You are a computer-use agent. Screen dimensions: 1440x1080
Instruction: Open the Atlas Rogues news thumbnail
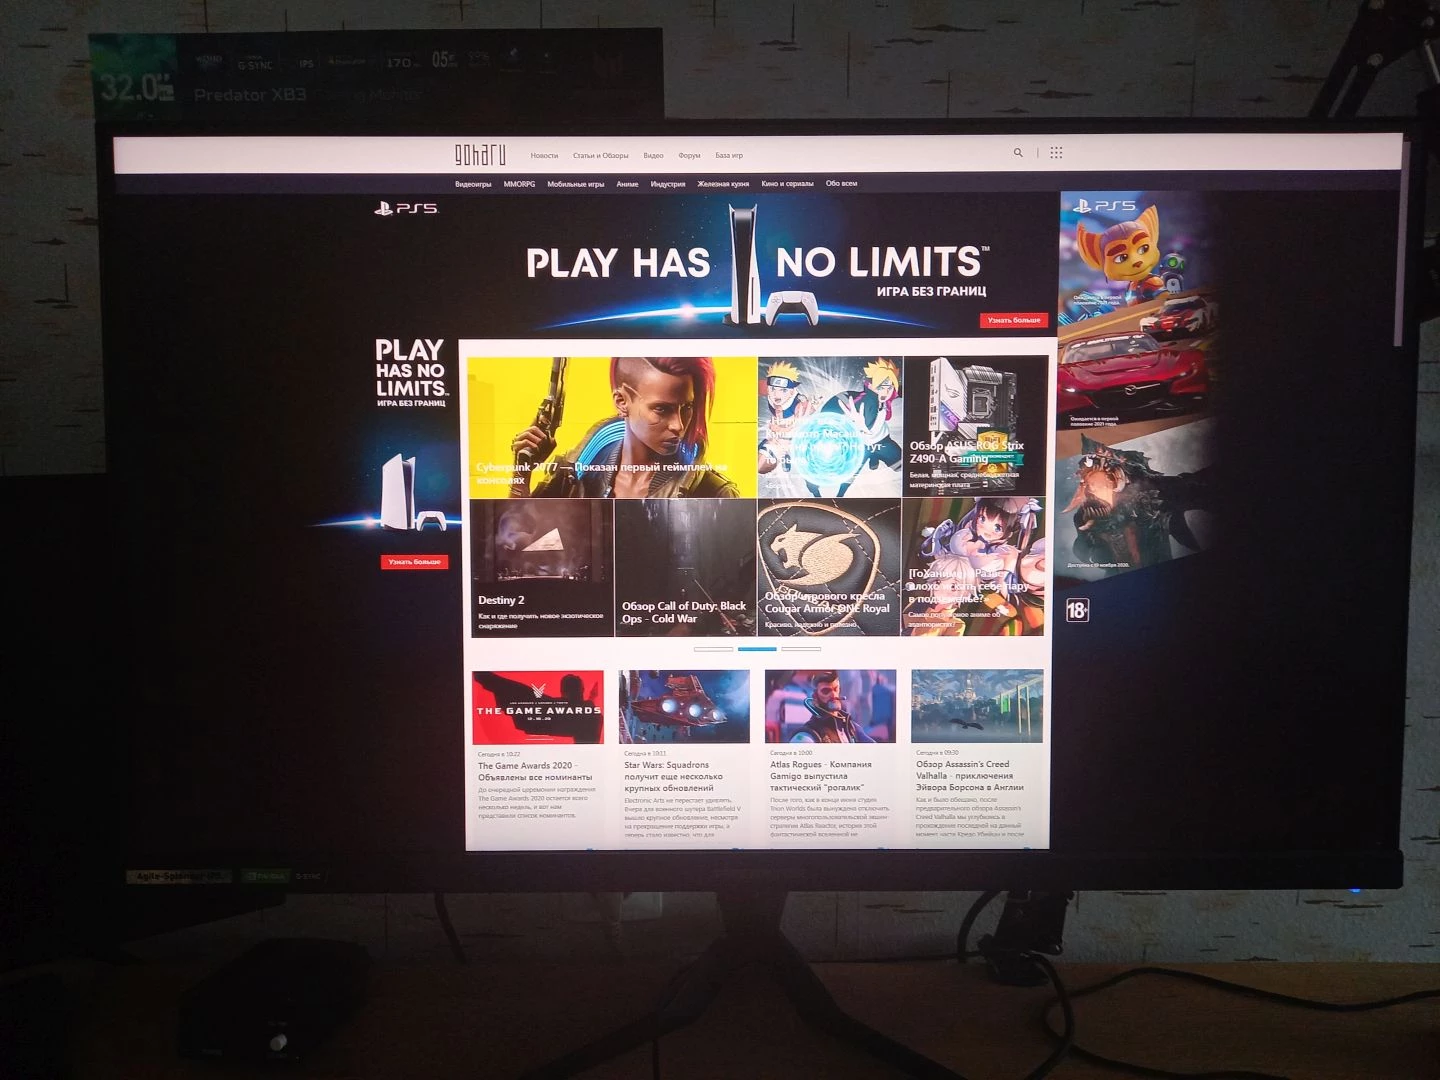coord(830,707)
